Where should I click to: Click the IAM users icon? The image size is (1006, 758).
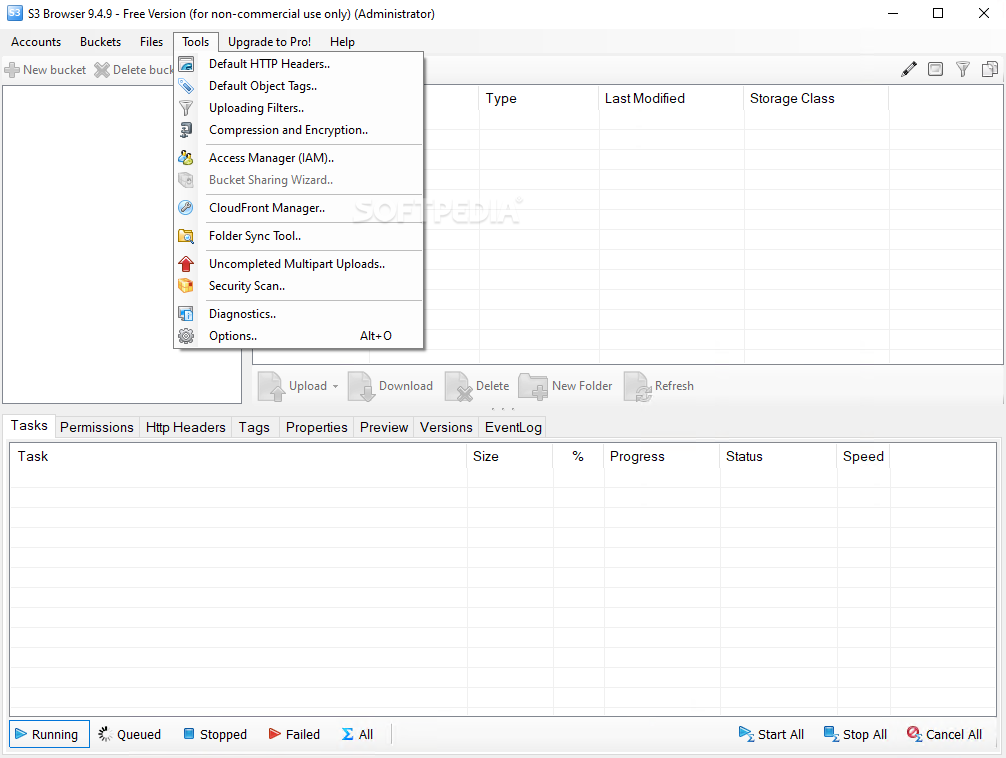coord(186,157)
